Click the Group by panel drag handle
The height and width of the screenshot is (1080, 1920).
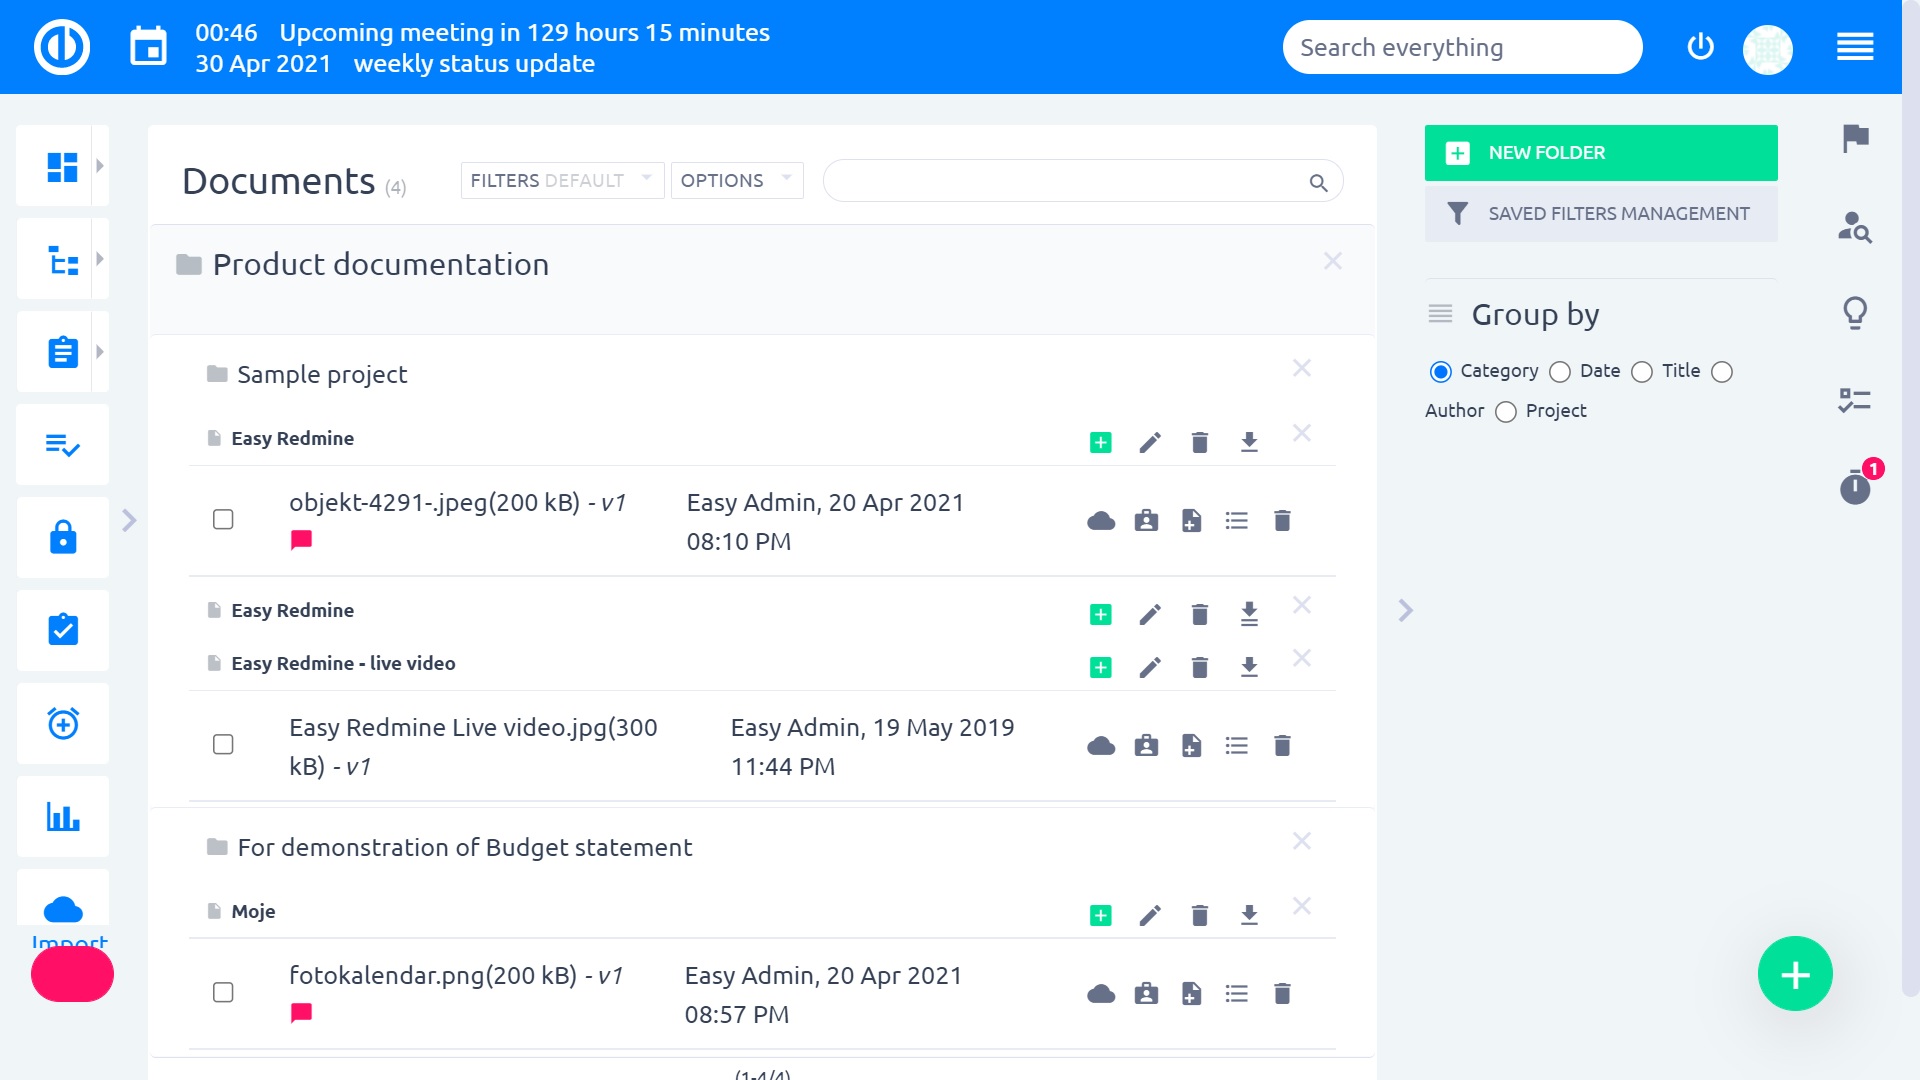pos(1440,314)
